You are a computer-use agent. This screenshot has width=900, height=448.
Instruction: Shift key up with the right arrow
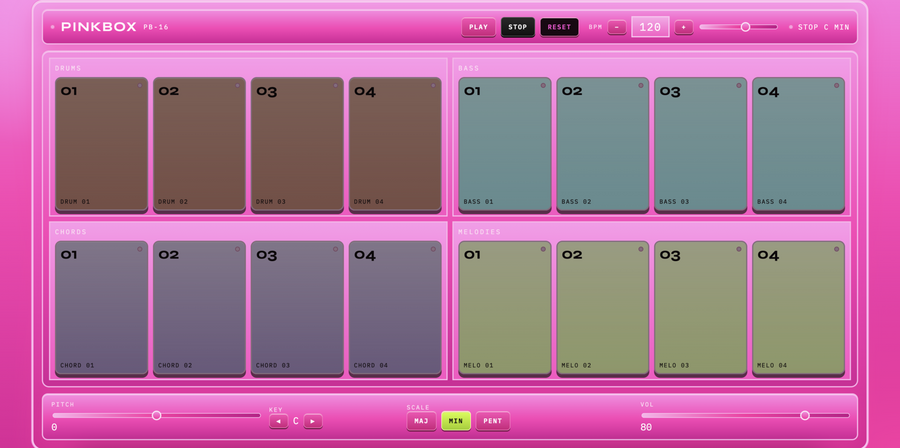coord(313,421)
